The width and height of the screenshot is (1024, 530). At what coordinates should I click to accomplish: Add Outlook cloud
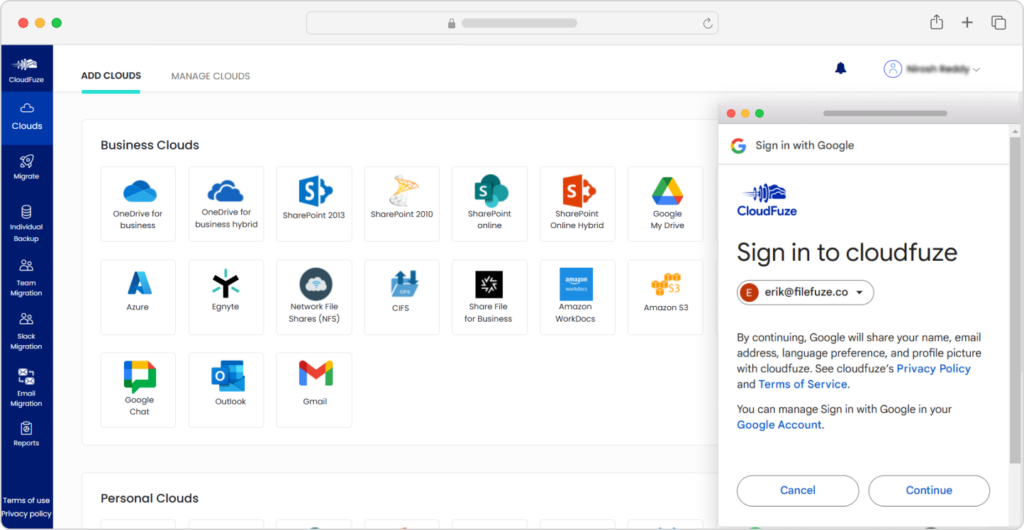tap(226, 390)
